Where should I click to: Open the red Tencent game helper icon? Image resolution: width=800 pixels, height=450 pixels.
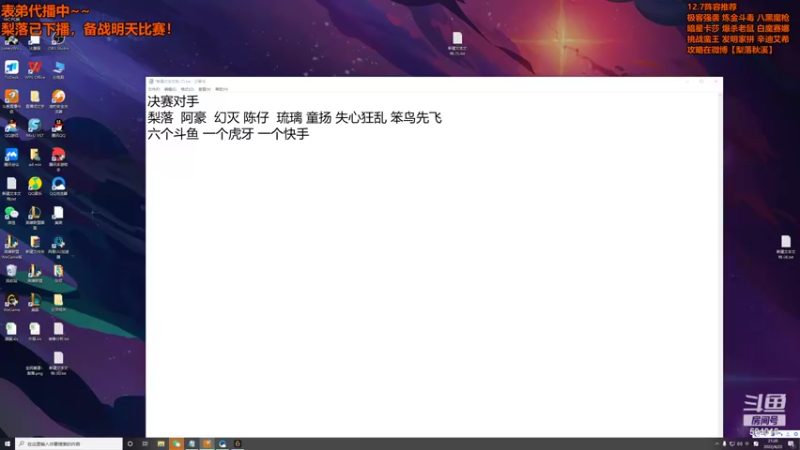[x=58, y=159]
